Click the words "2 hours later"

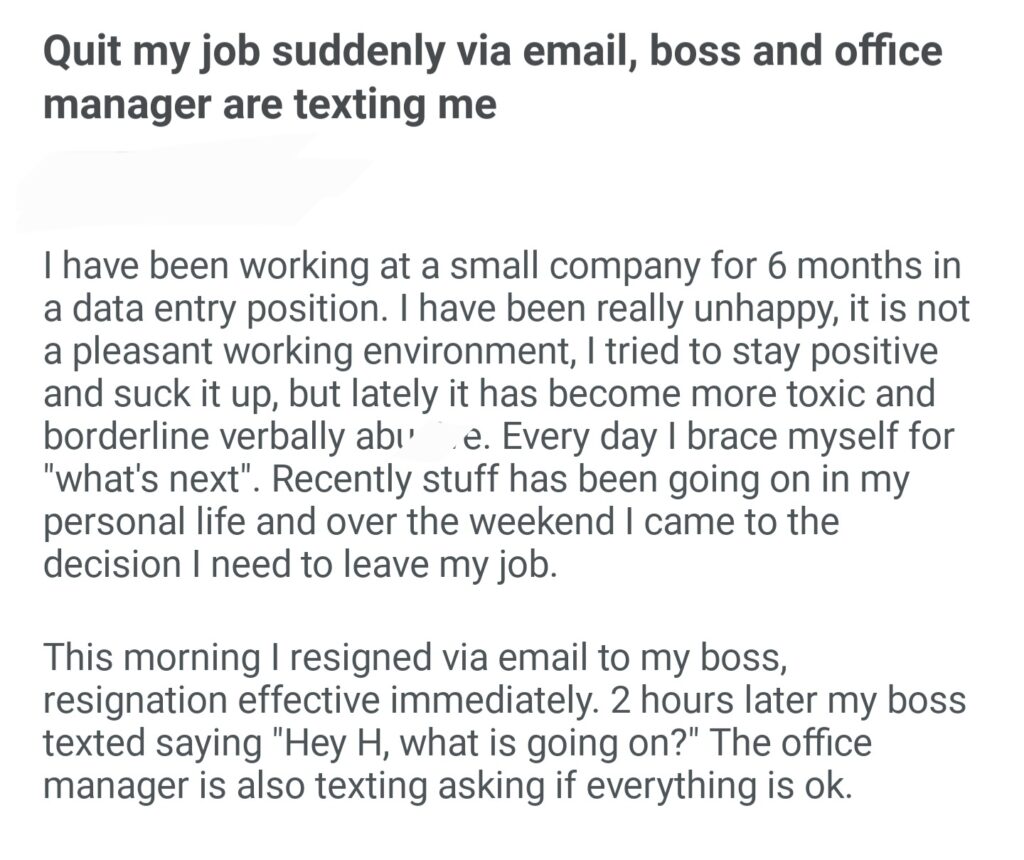[x=682, y=700]
